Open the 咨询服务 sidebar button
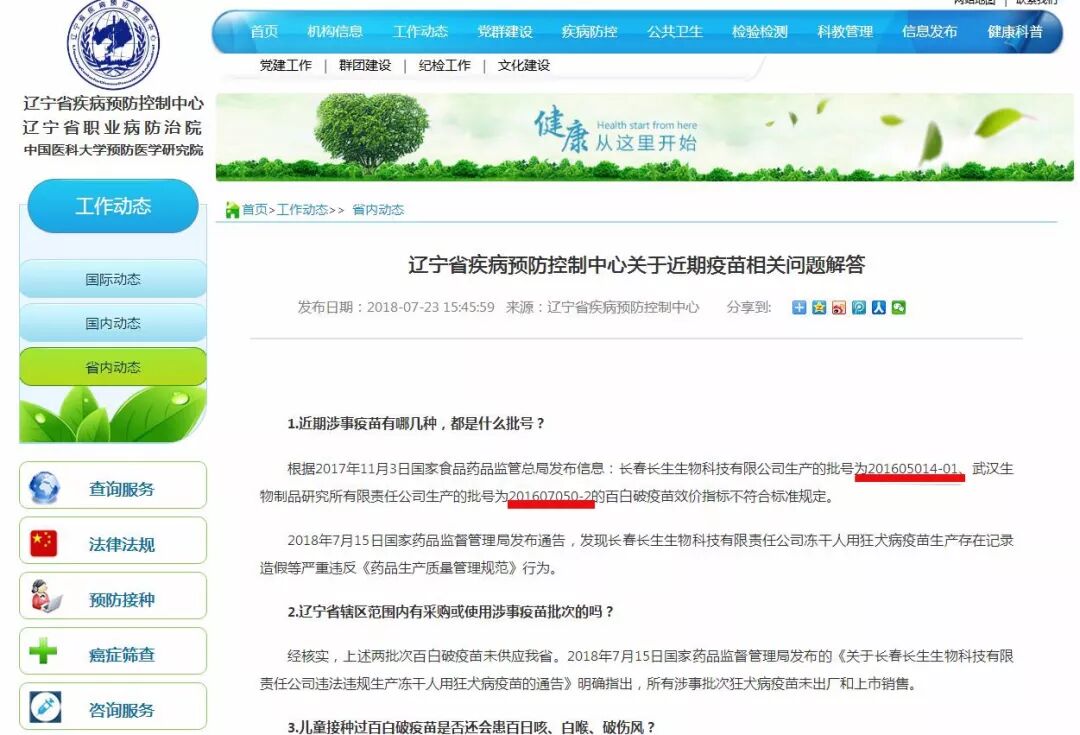 pyautogui.click(x=113, y=706)
